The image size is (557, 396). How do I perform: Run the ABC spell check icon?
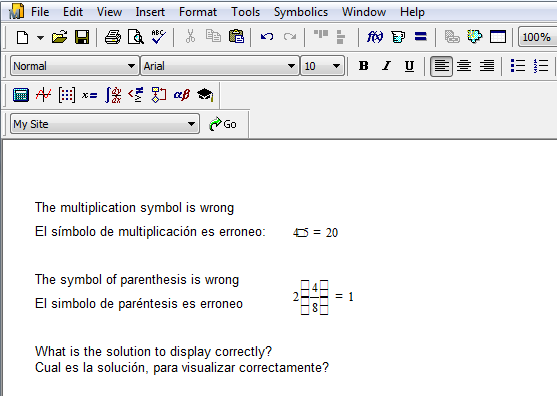coord(158,37)
